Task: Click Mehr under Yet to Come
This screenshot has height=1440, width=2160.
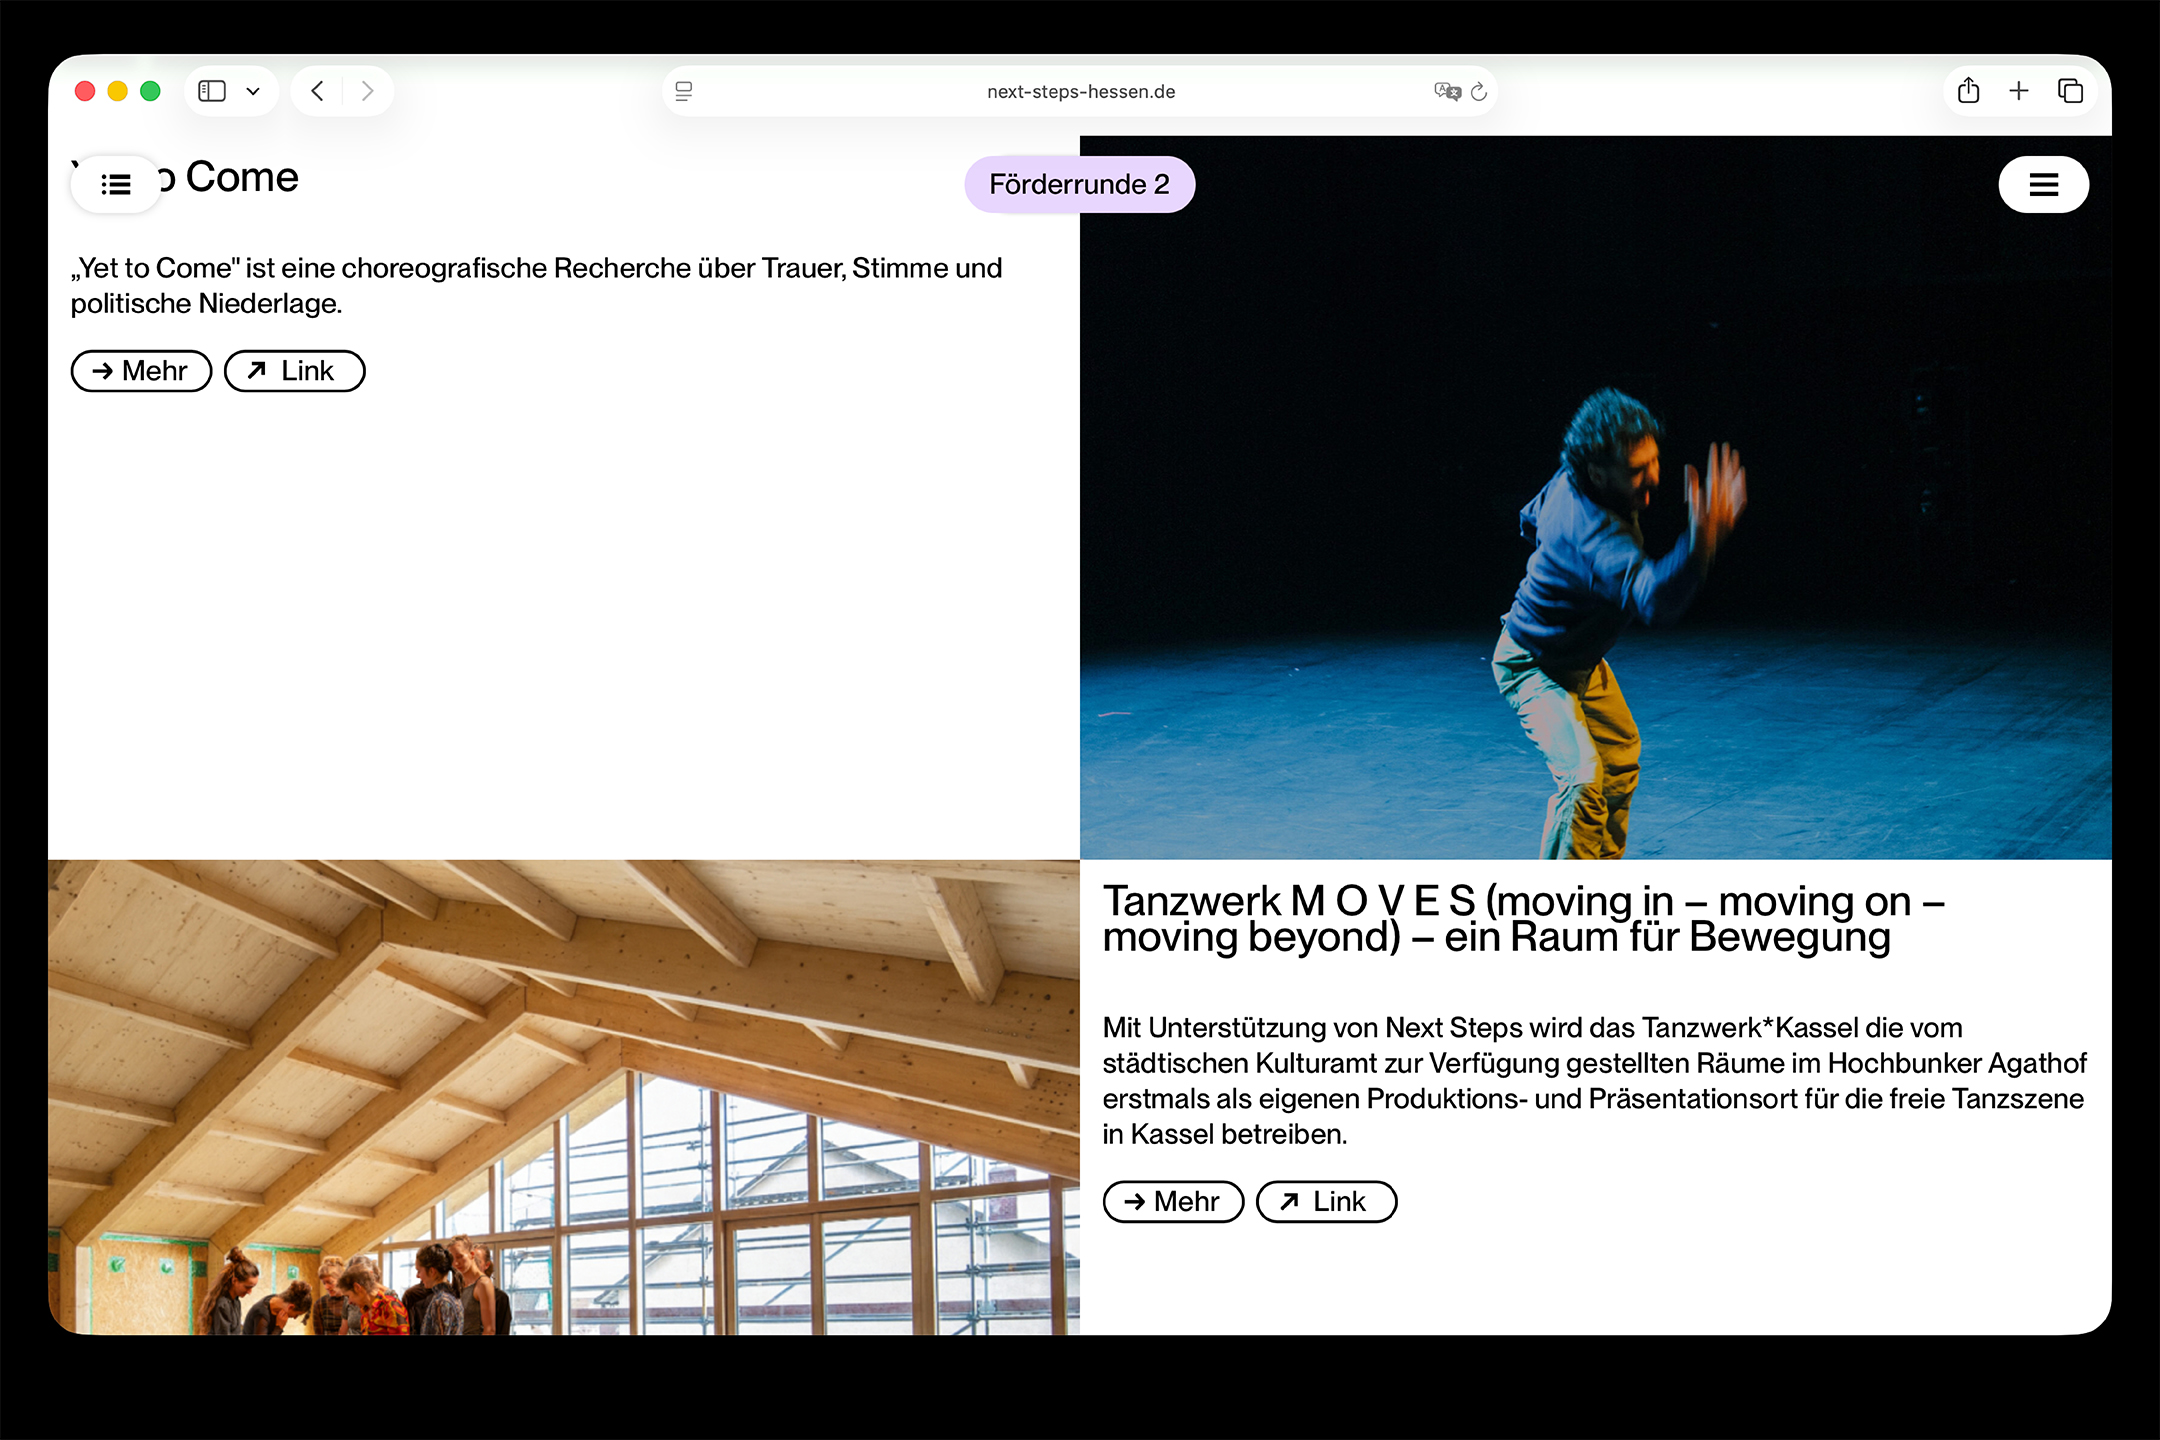Action: click(x=141, y=371)
